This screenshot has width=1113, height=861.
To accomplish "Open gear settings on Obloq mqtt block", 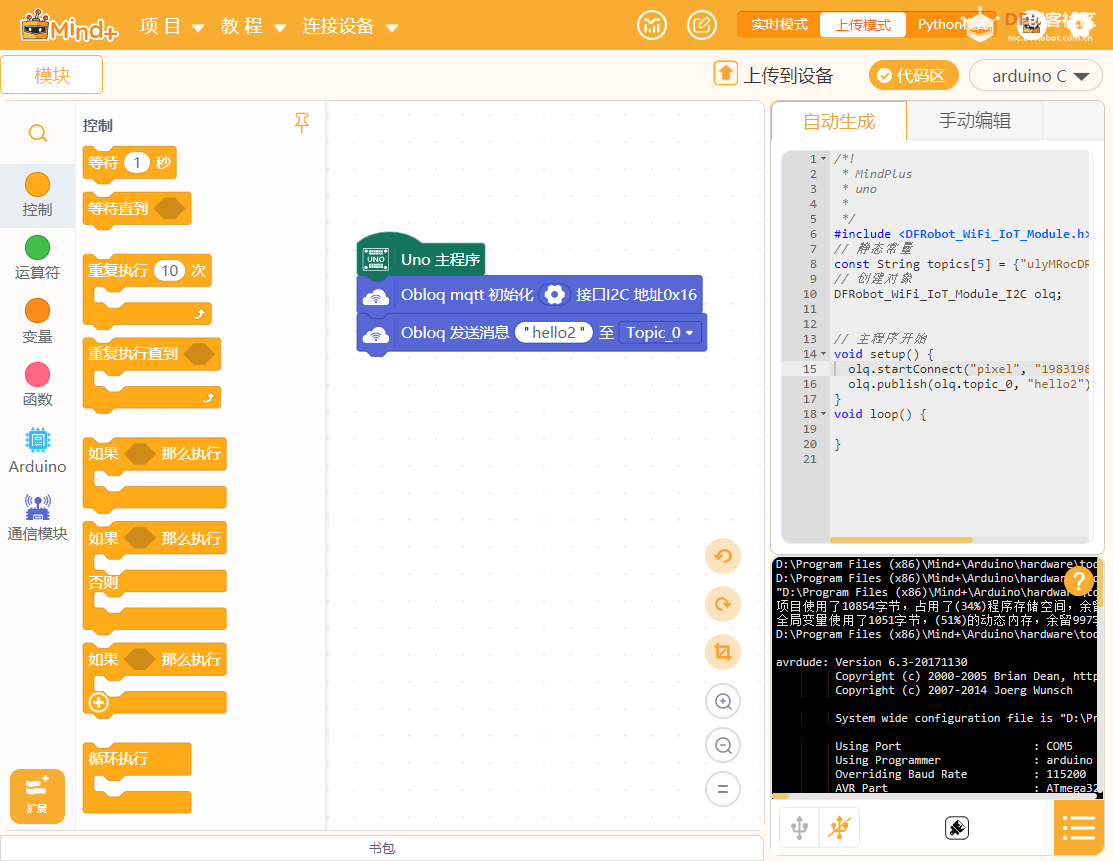I will tap(554, 295).
